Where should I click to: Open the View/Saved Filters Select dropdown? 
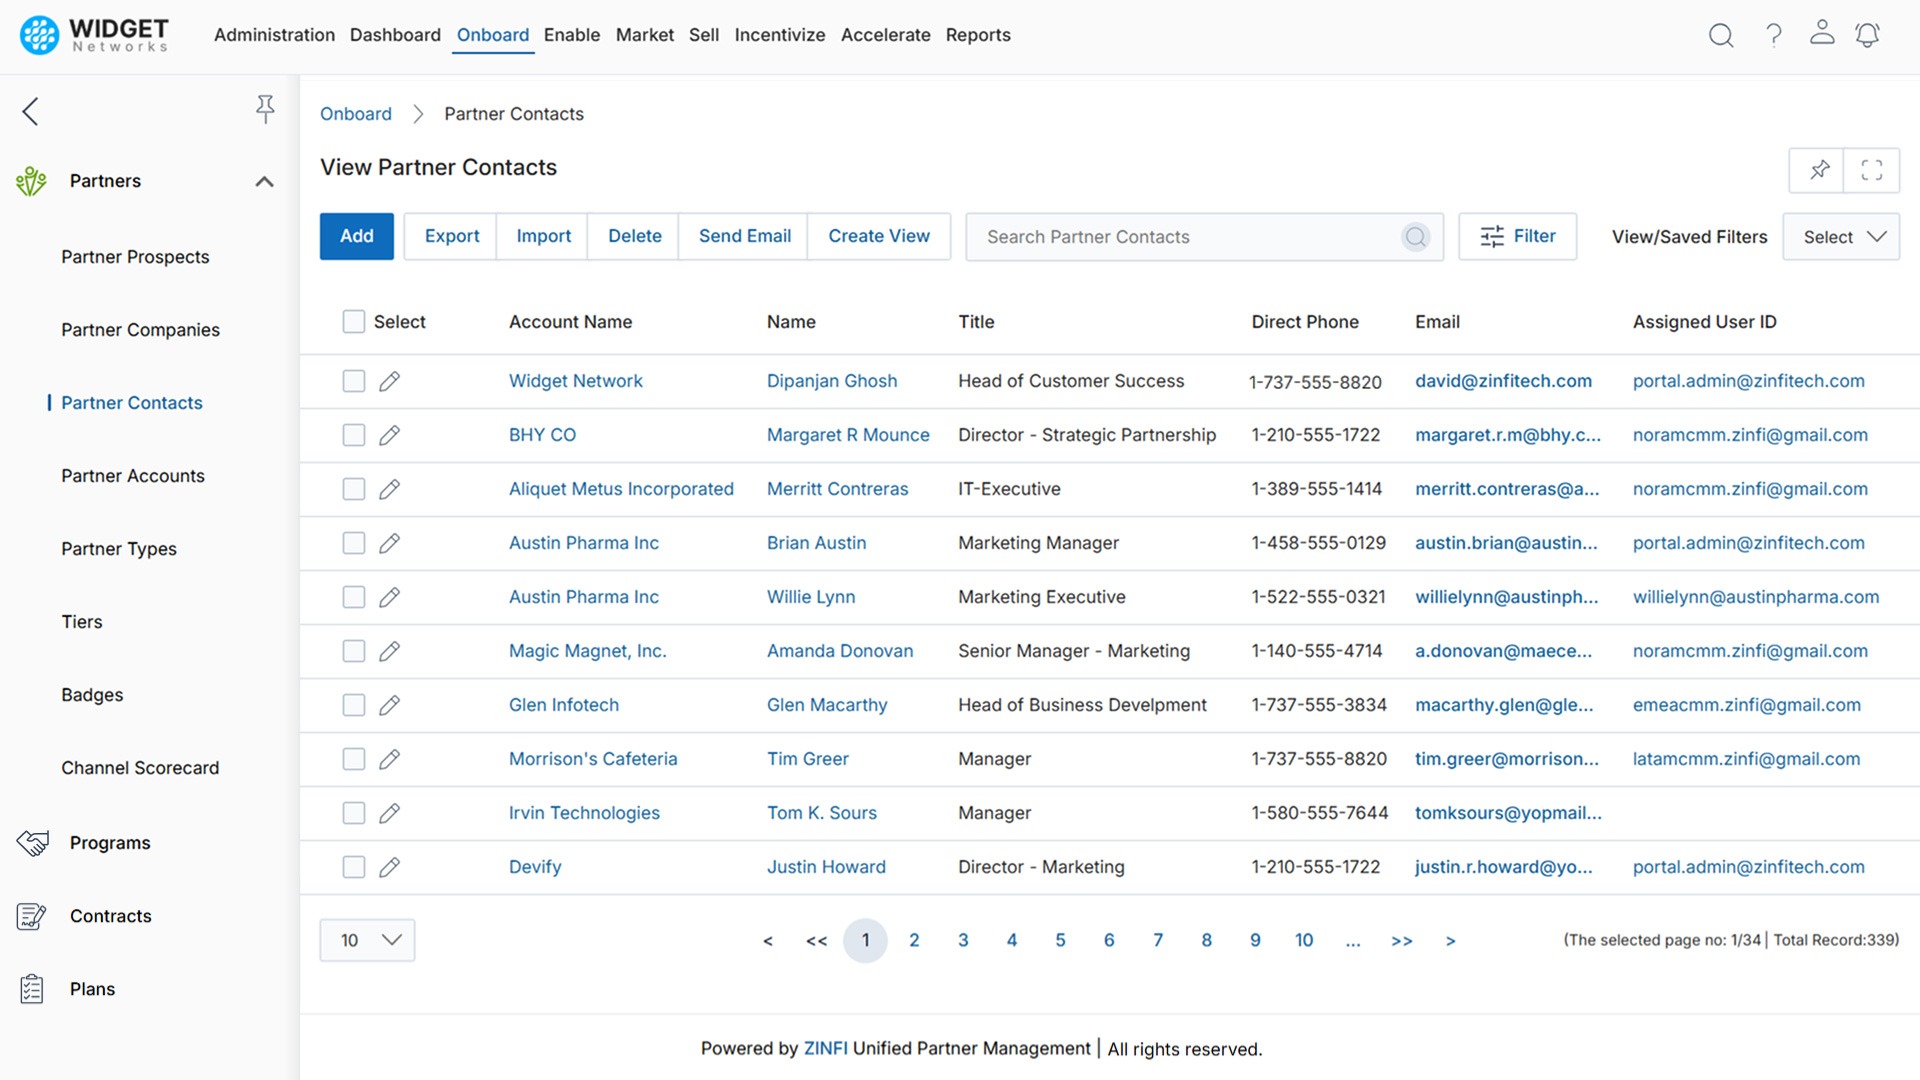[1841, 237]
